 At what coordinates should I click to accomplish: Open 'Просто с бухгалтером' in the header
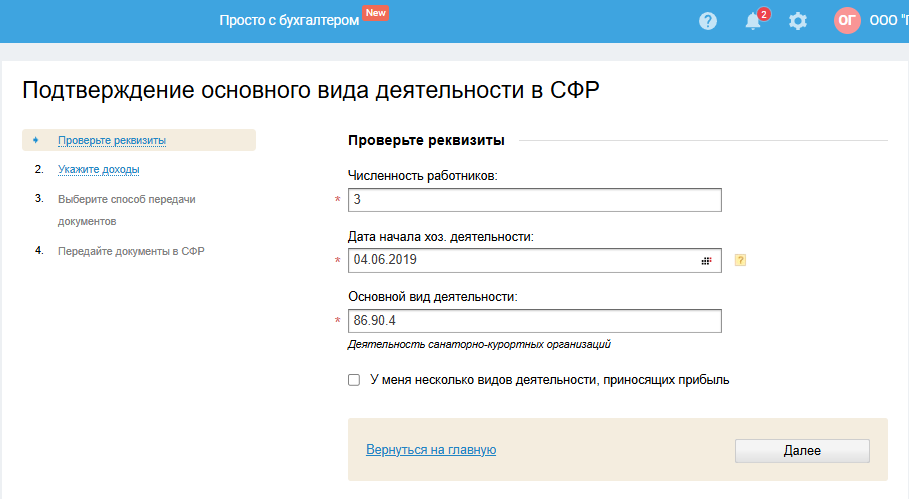pyautogui.click(x=289, y=21)
